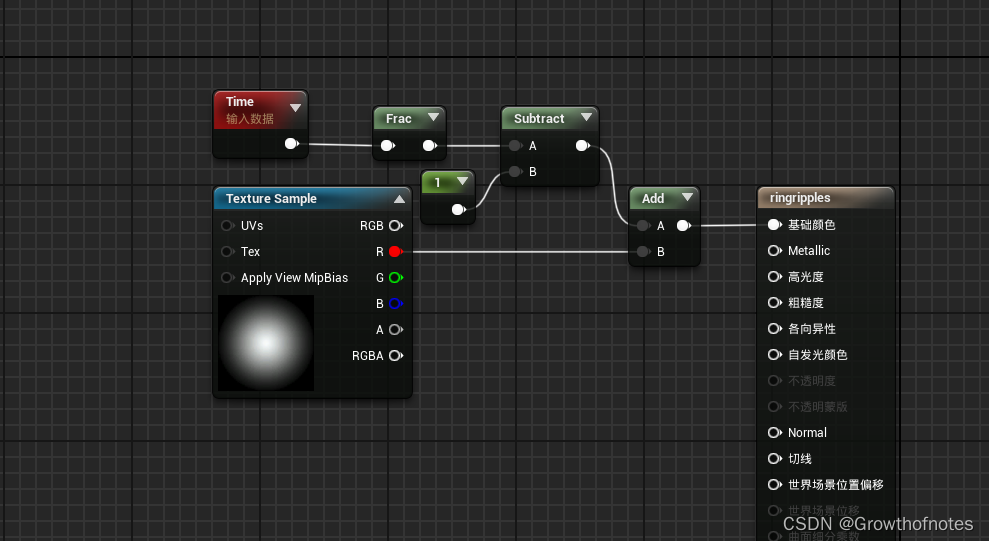Expand the Time node dropdown arrow
Image resolution: width=989 pixels, height=541 pixels.
[295, 108]
